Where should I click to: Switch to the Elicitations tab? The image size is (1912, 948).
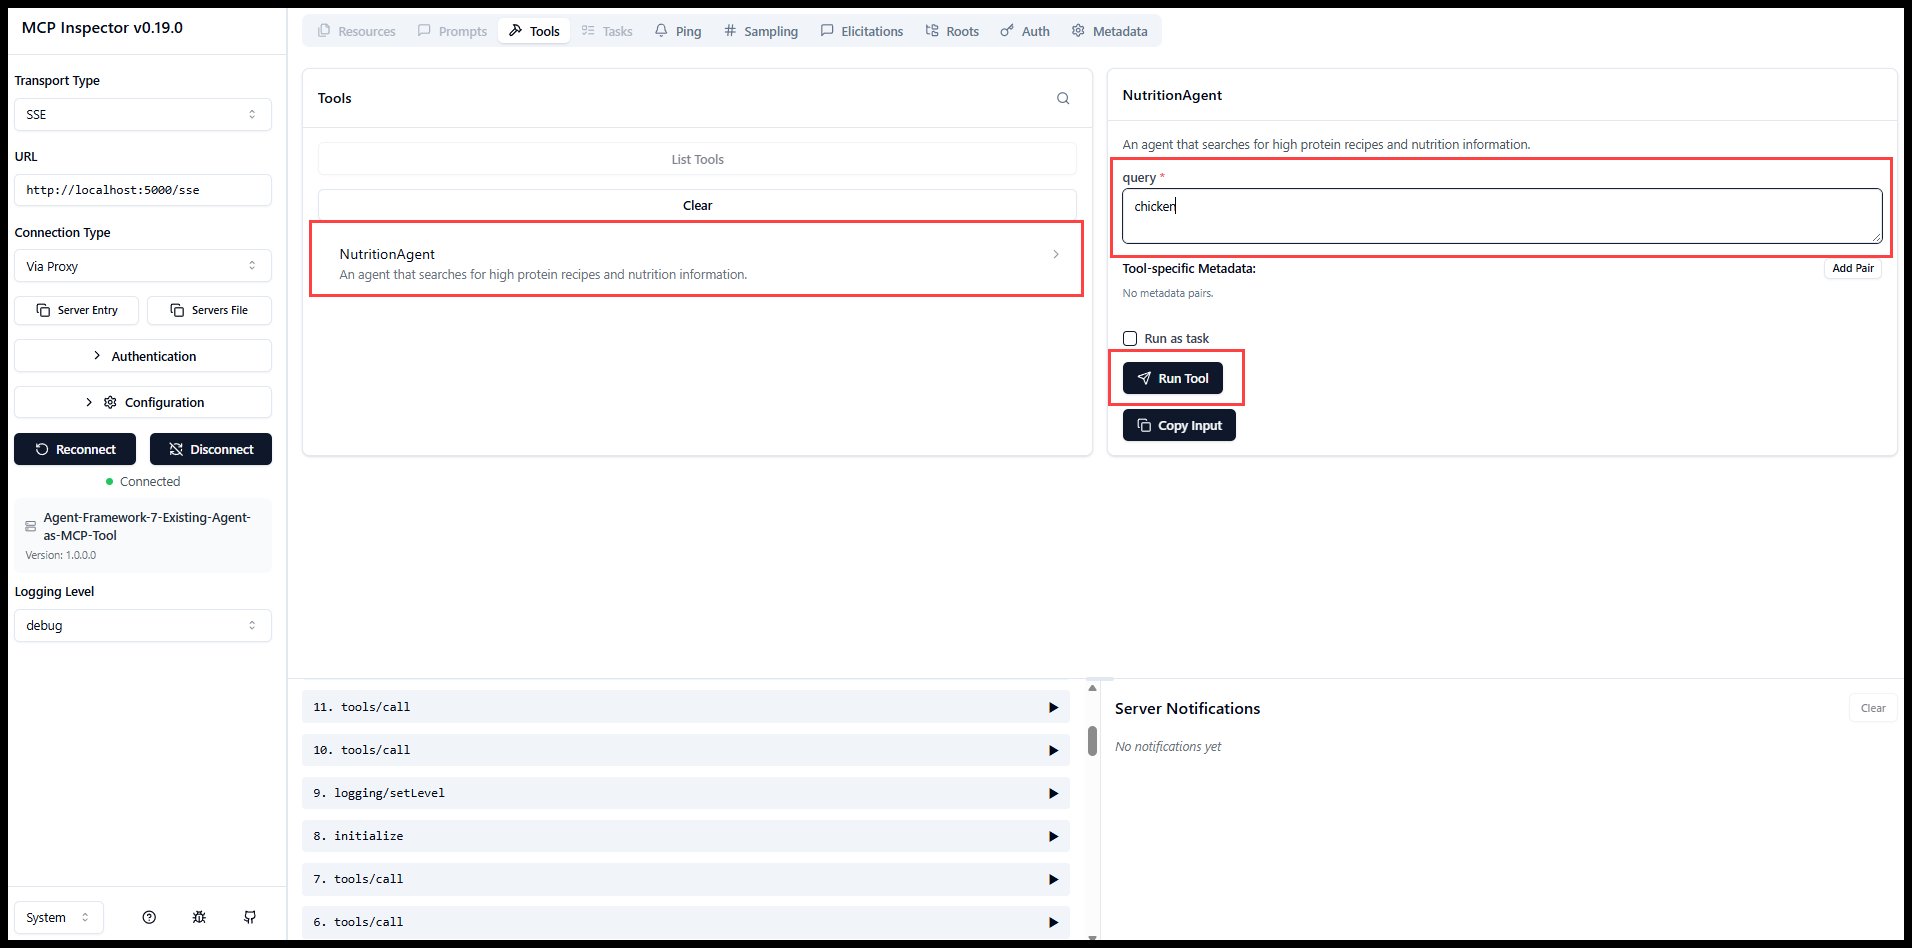tap(861, 31)
